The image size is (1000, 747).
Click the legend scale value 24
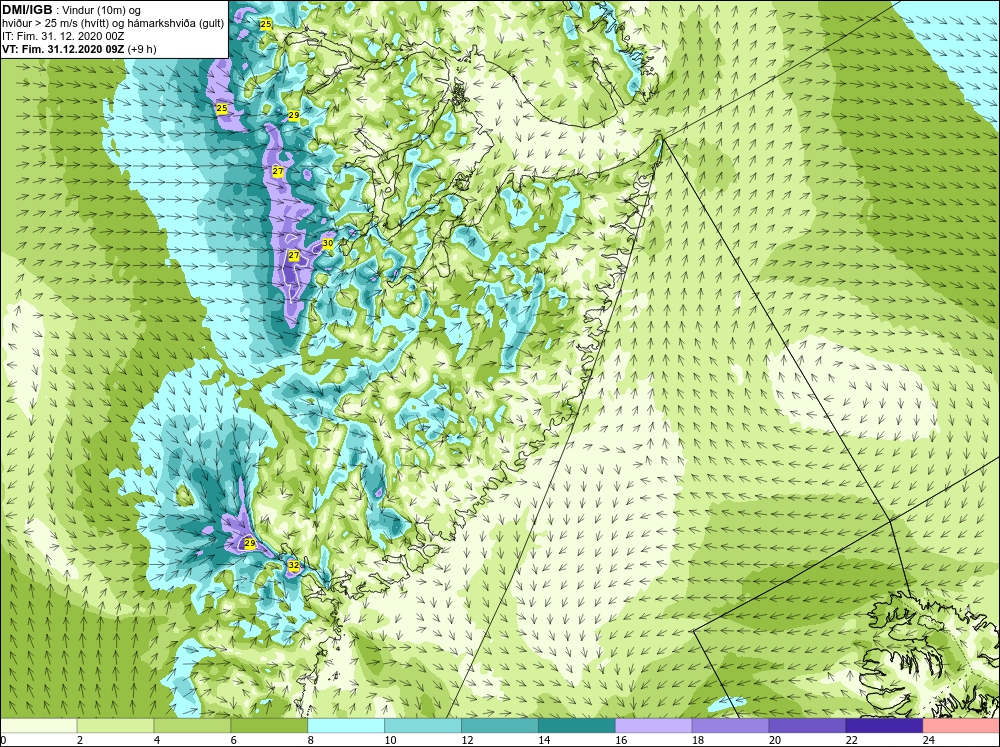929,740
